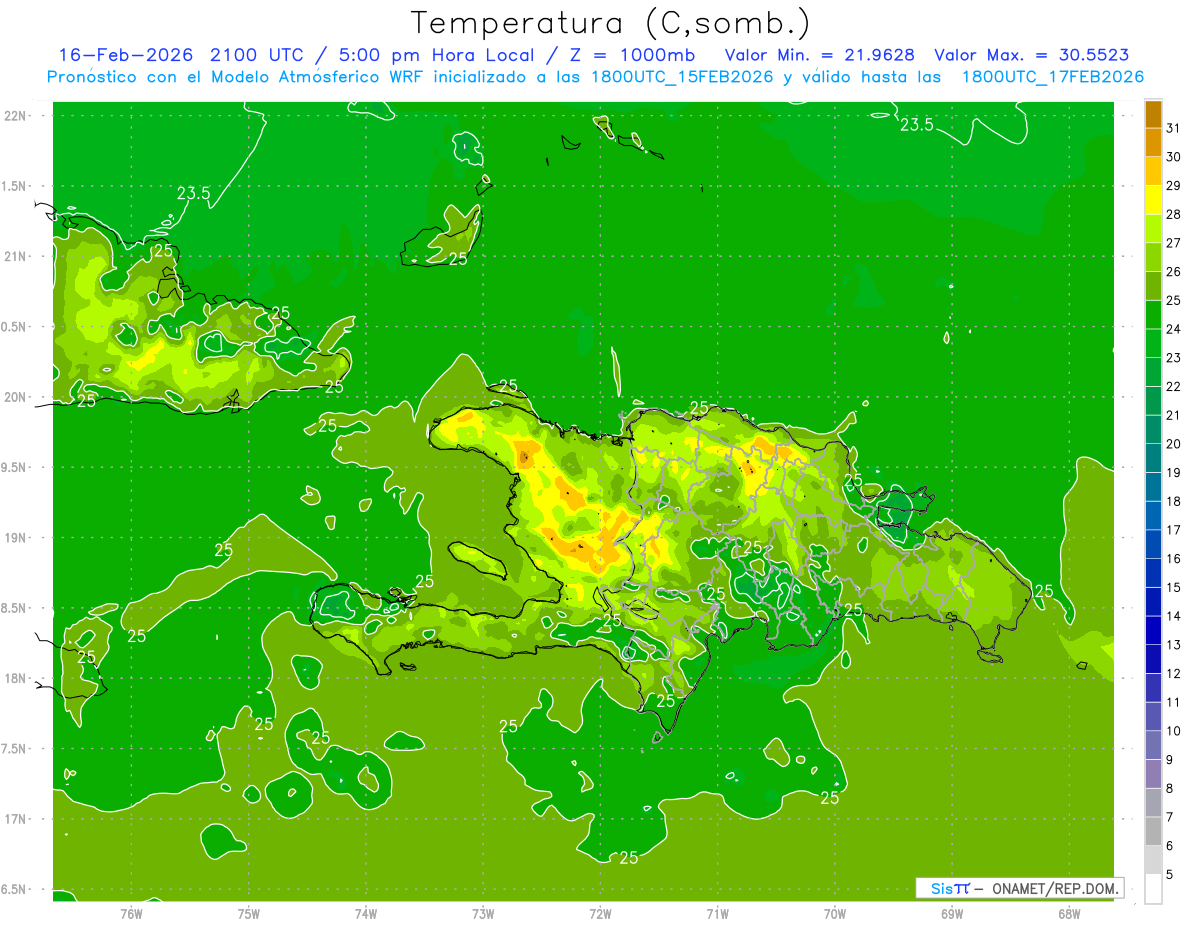The image size is (1200, 927).
Task: Select the gray swatch between legend 7 and 8
Action: coord(1153,802)
